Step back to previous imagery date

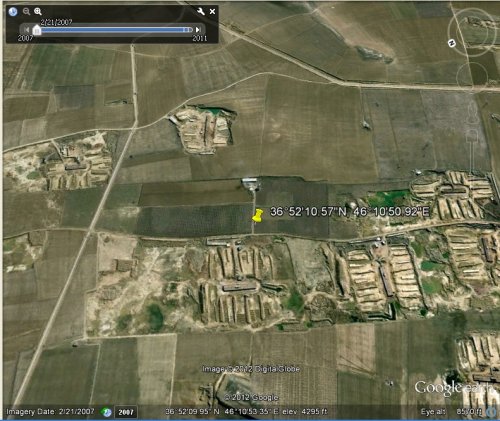tap(27, 30)
